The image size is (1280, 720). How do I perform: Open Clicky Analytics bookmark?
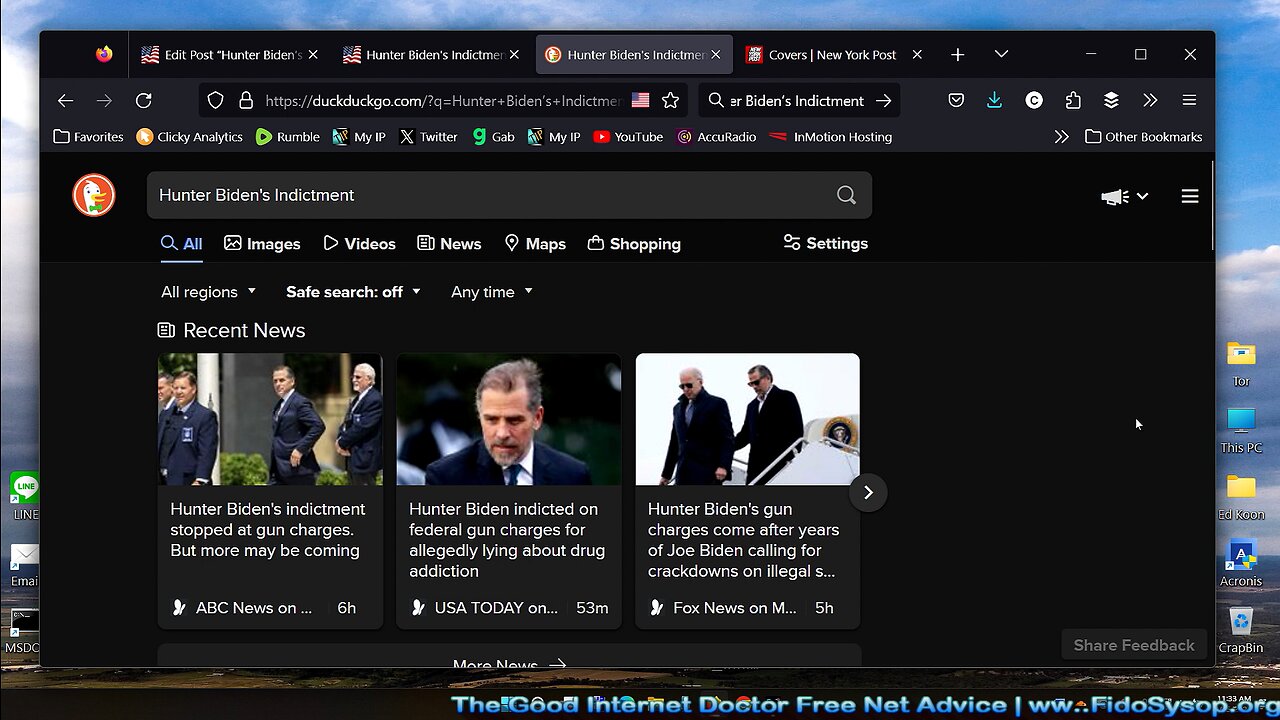pyautogui.click(x=190, y=137)
